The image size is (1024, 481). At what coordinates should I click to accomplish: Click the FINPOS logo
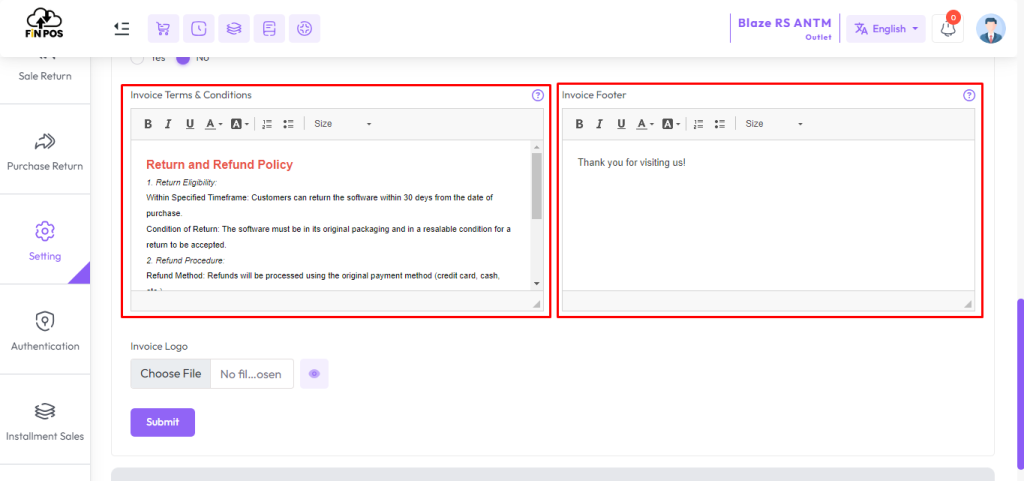click(x=44, y=23)
